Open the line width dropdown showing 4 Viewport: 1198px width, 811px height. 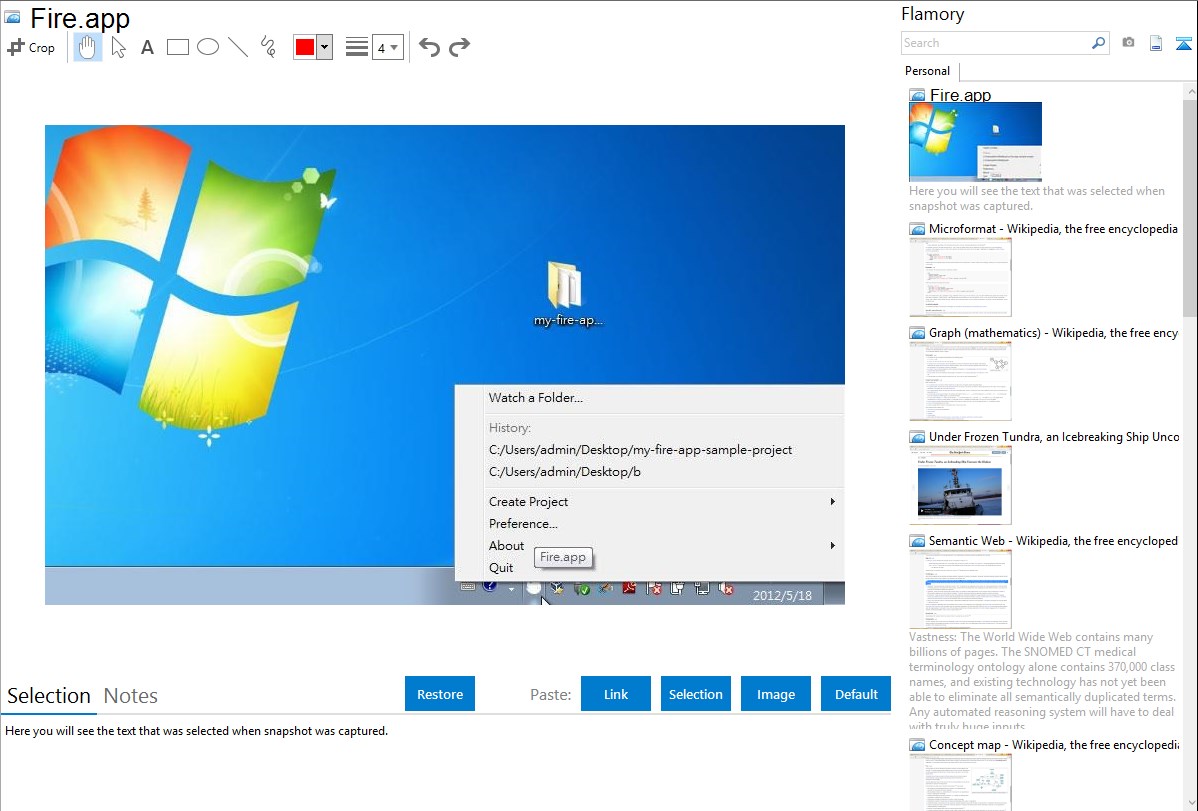pyautogui.click(x=388, y=47)
